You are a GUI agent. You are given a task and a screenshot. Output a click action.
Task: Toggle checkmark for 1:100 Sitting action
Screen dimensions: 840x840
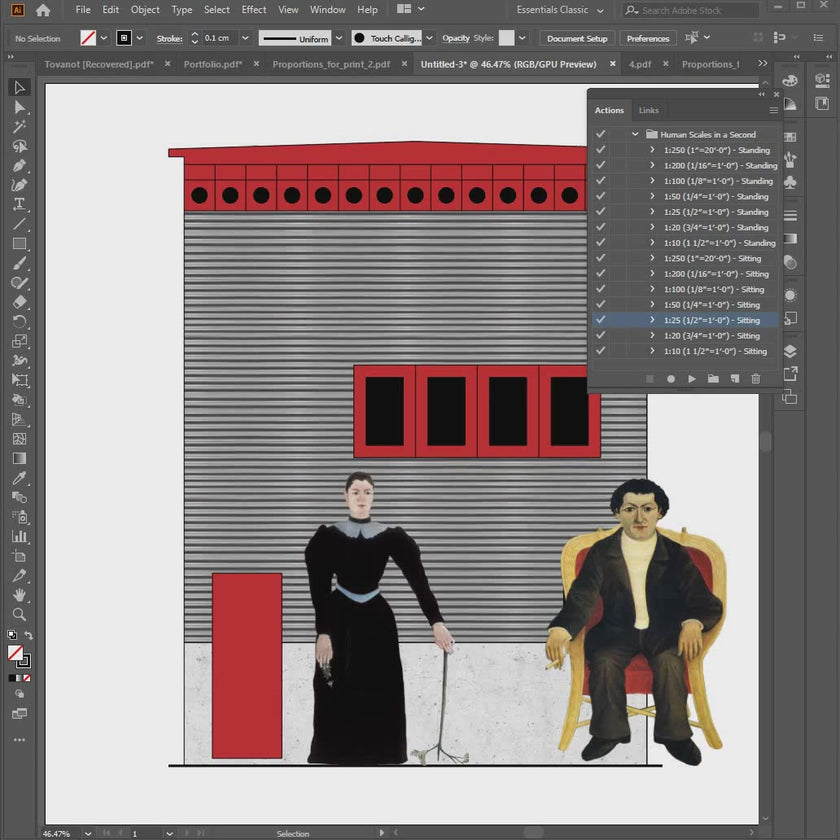(x=601, y=289)
